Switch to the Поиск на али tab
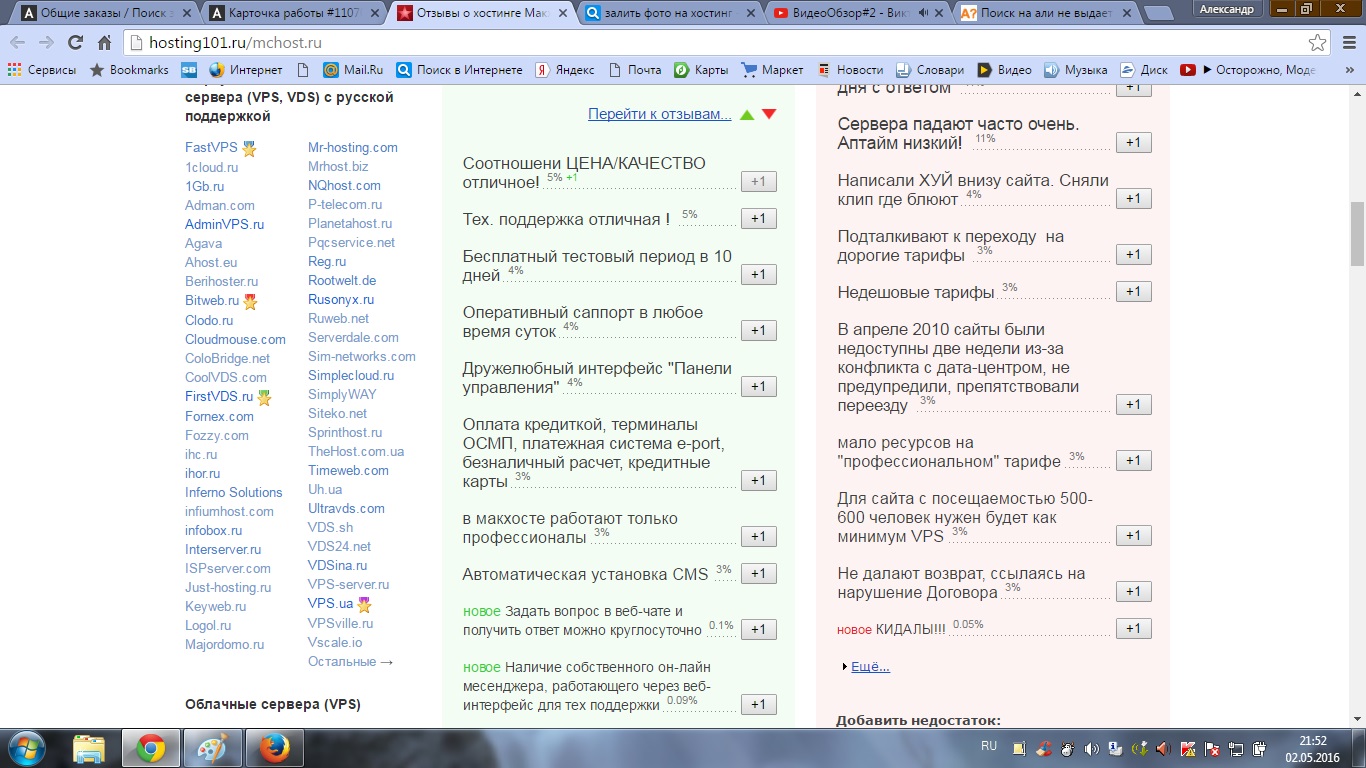This screenshot has height=768, width=1366. point(1046,13)
